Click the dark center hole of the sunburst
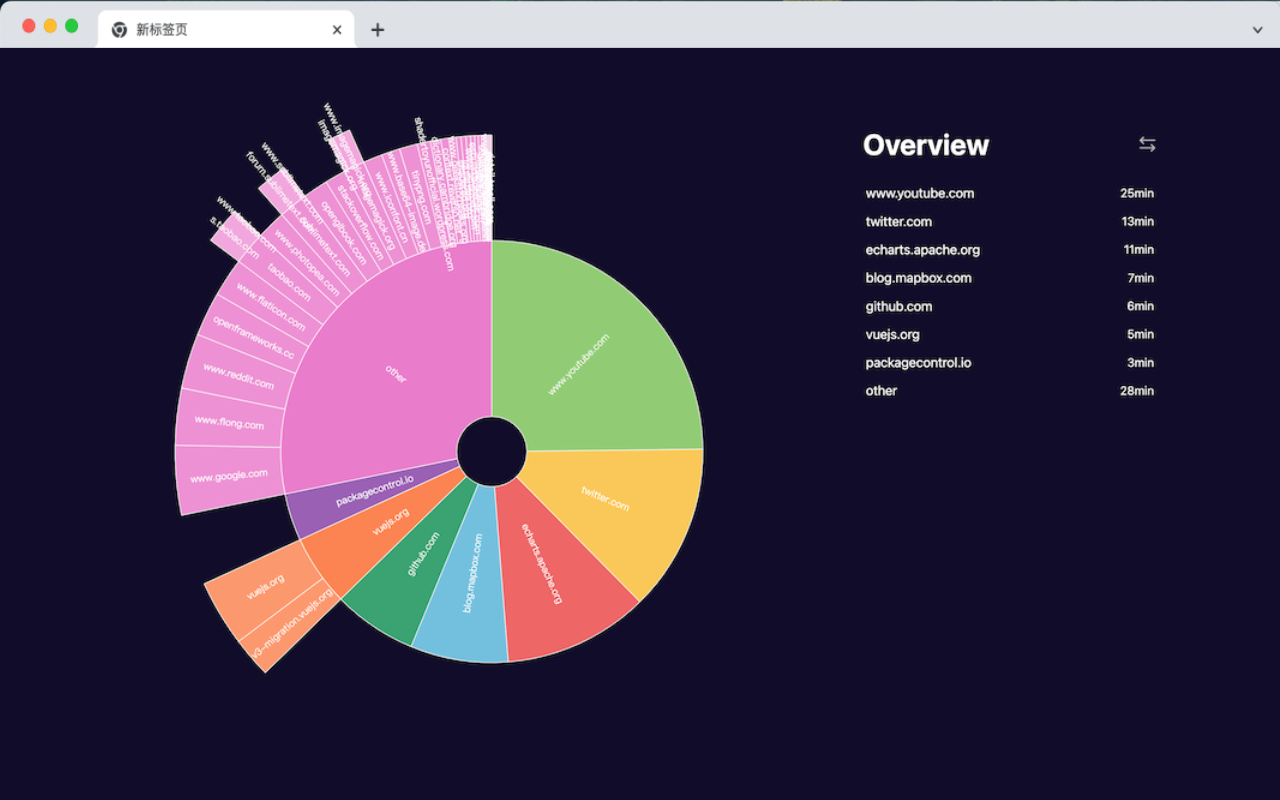This screenshot has width=1280, height=800. (492, 452)
